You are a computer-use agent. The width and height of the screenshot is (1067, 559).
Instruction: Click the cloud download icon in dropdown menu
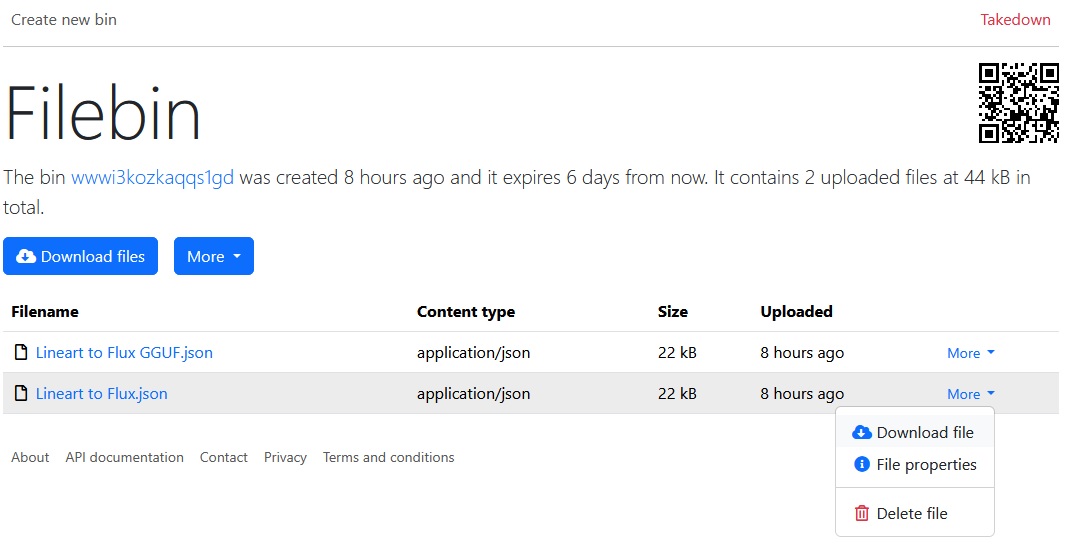pyautogui.click(x=861, y=432)
